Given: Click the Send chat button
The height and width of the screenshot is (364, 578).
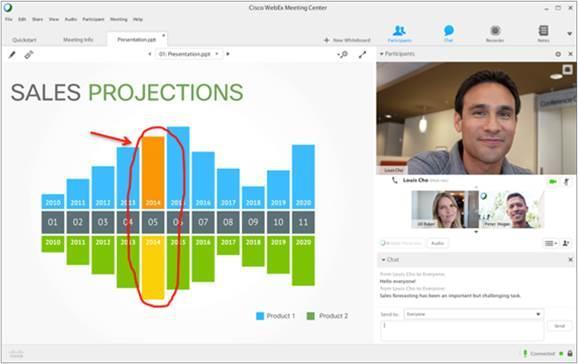Looking at the screenshot, I should click(560, 326).
